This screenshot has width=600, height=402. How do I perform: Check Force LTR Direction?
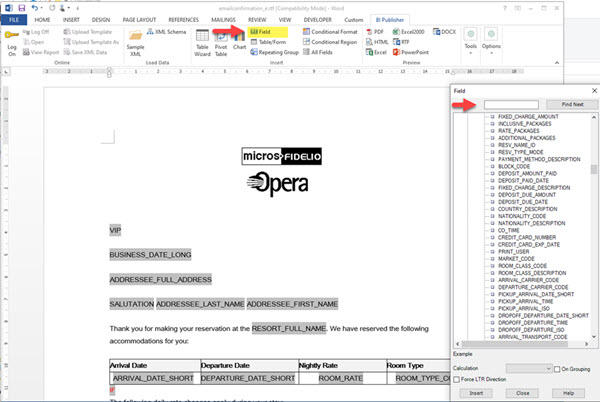click(x=457, y=379)
